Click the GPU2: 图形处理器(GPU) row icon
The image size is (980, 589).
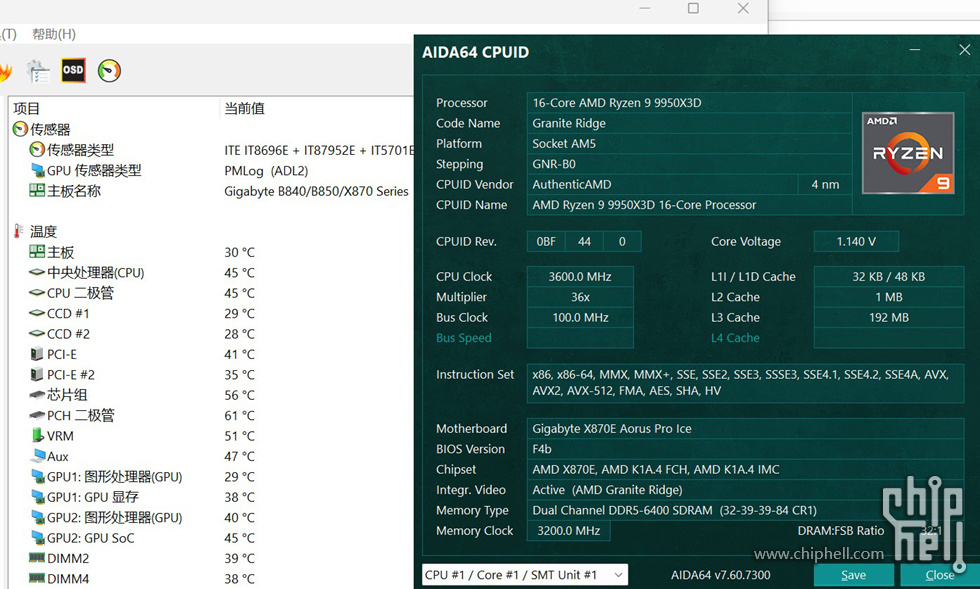(x=37, y=517)
